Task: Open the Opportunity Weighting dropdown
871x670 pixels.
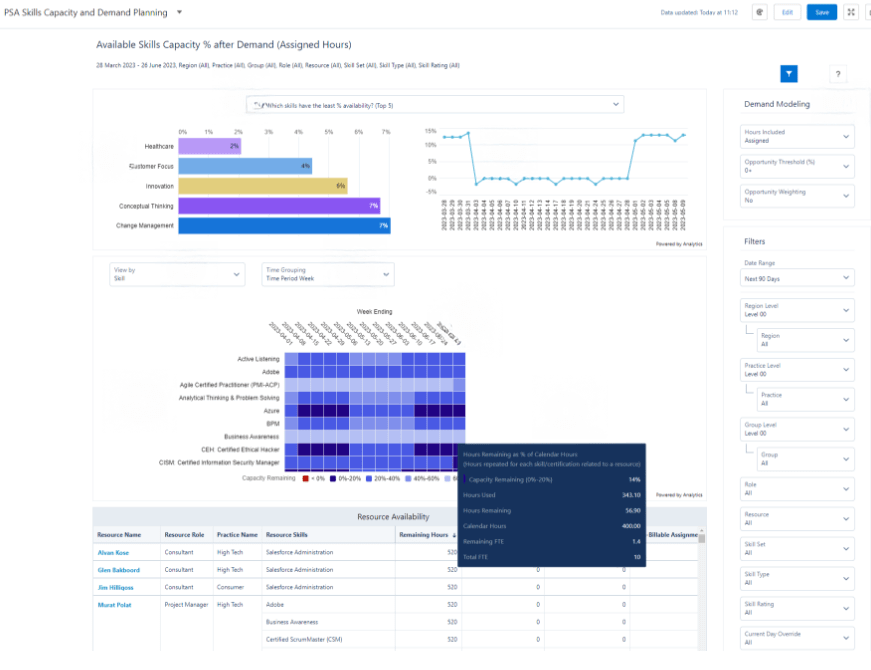Action: 797,196
